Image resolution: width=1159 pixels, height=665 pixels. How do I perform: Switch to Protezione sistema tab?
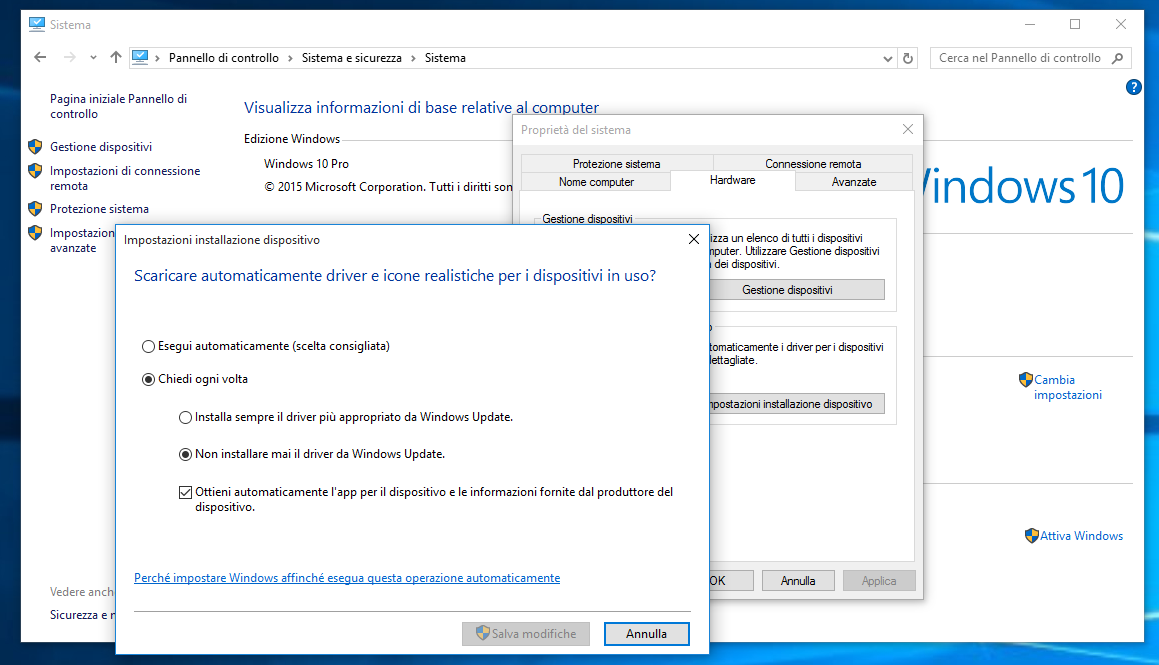pyautogui.click(x=616, y=163)
